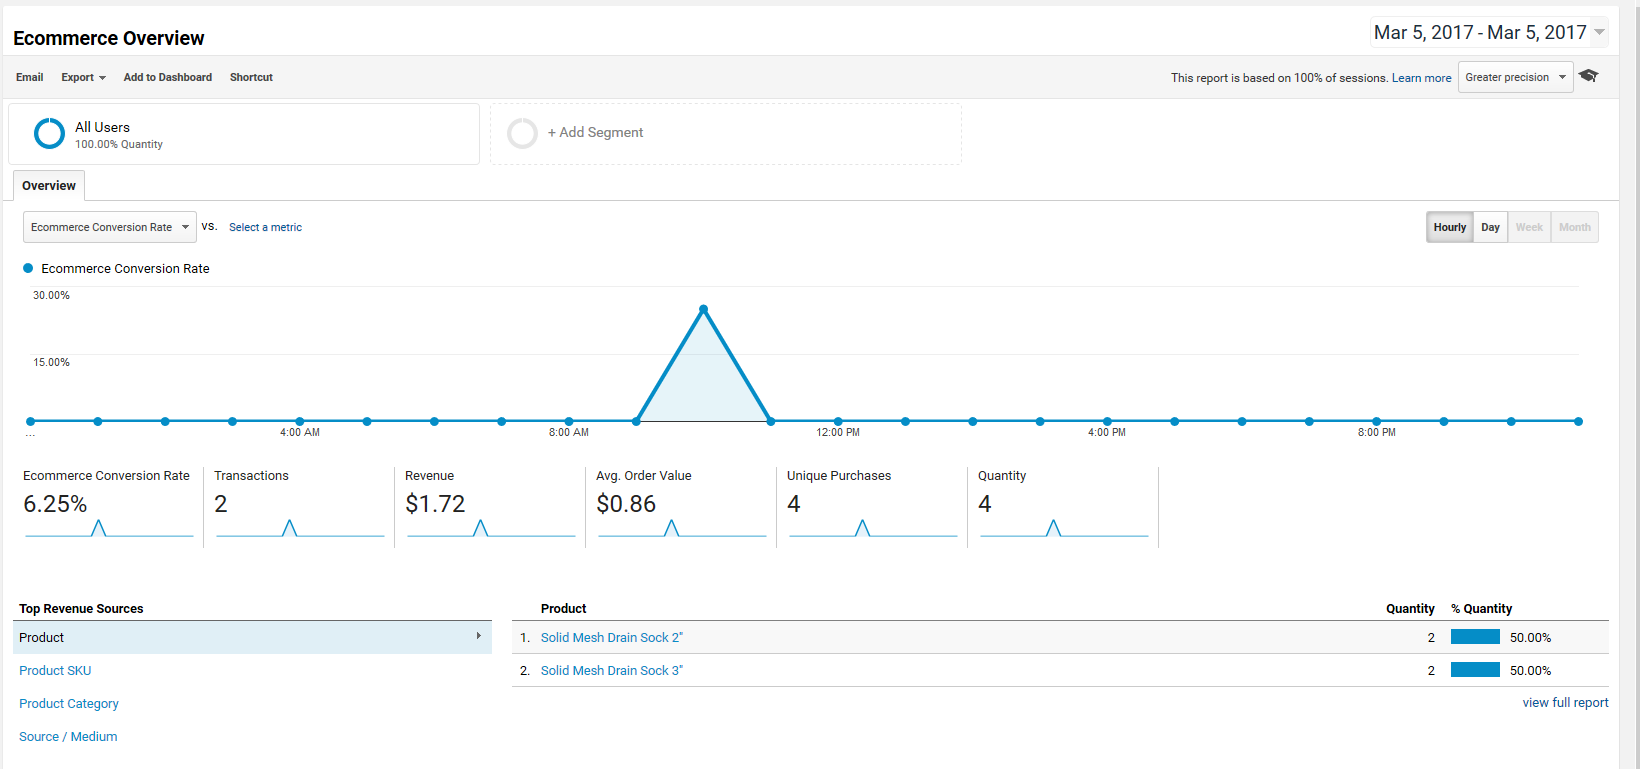
Task: Click the arrow icon in Product row
Action: (x=479, y=636)
